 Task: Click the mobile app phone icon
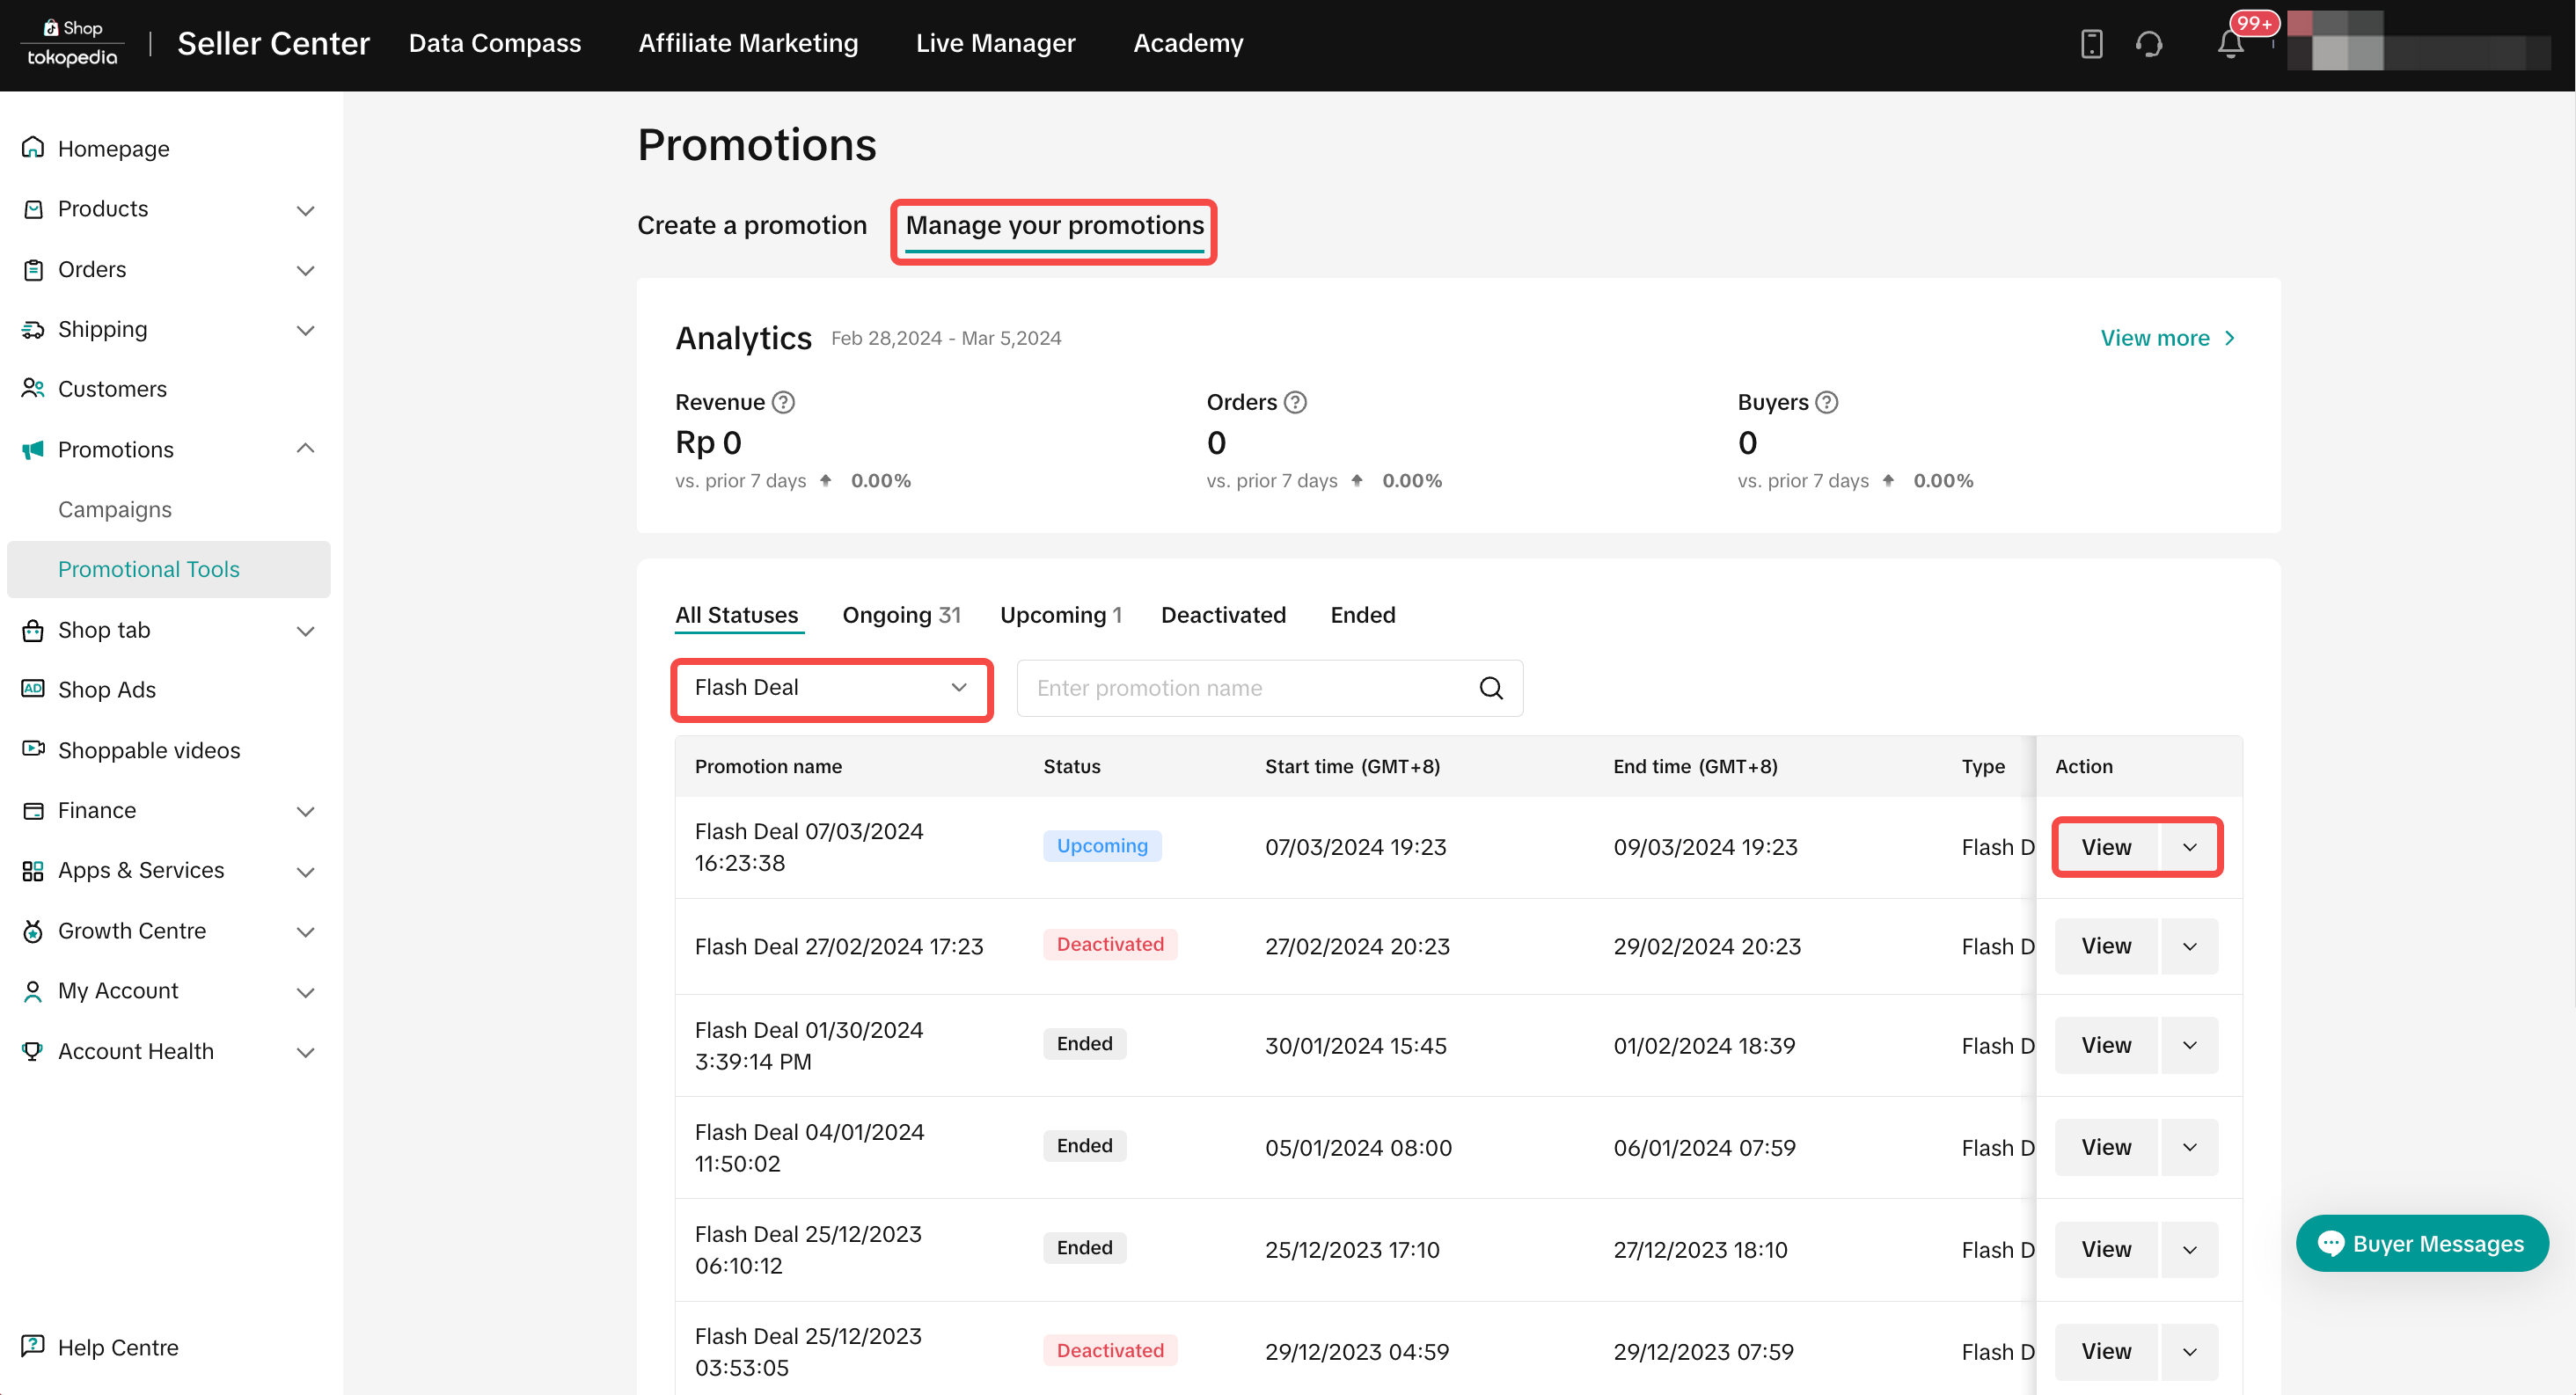[x=2091, y=44]
